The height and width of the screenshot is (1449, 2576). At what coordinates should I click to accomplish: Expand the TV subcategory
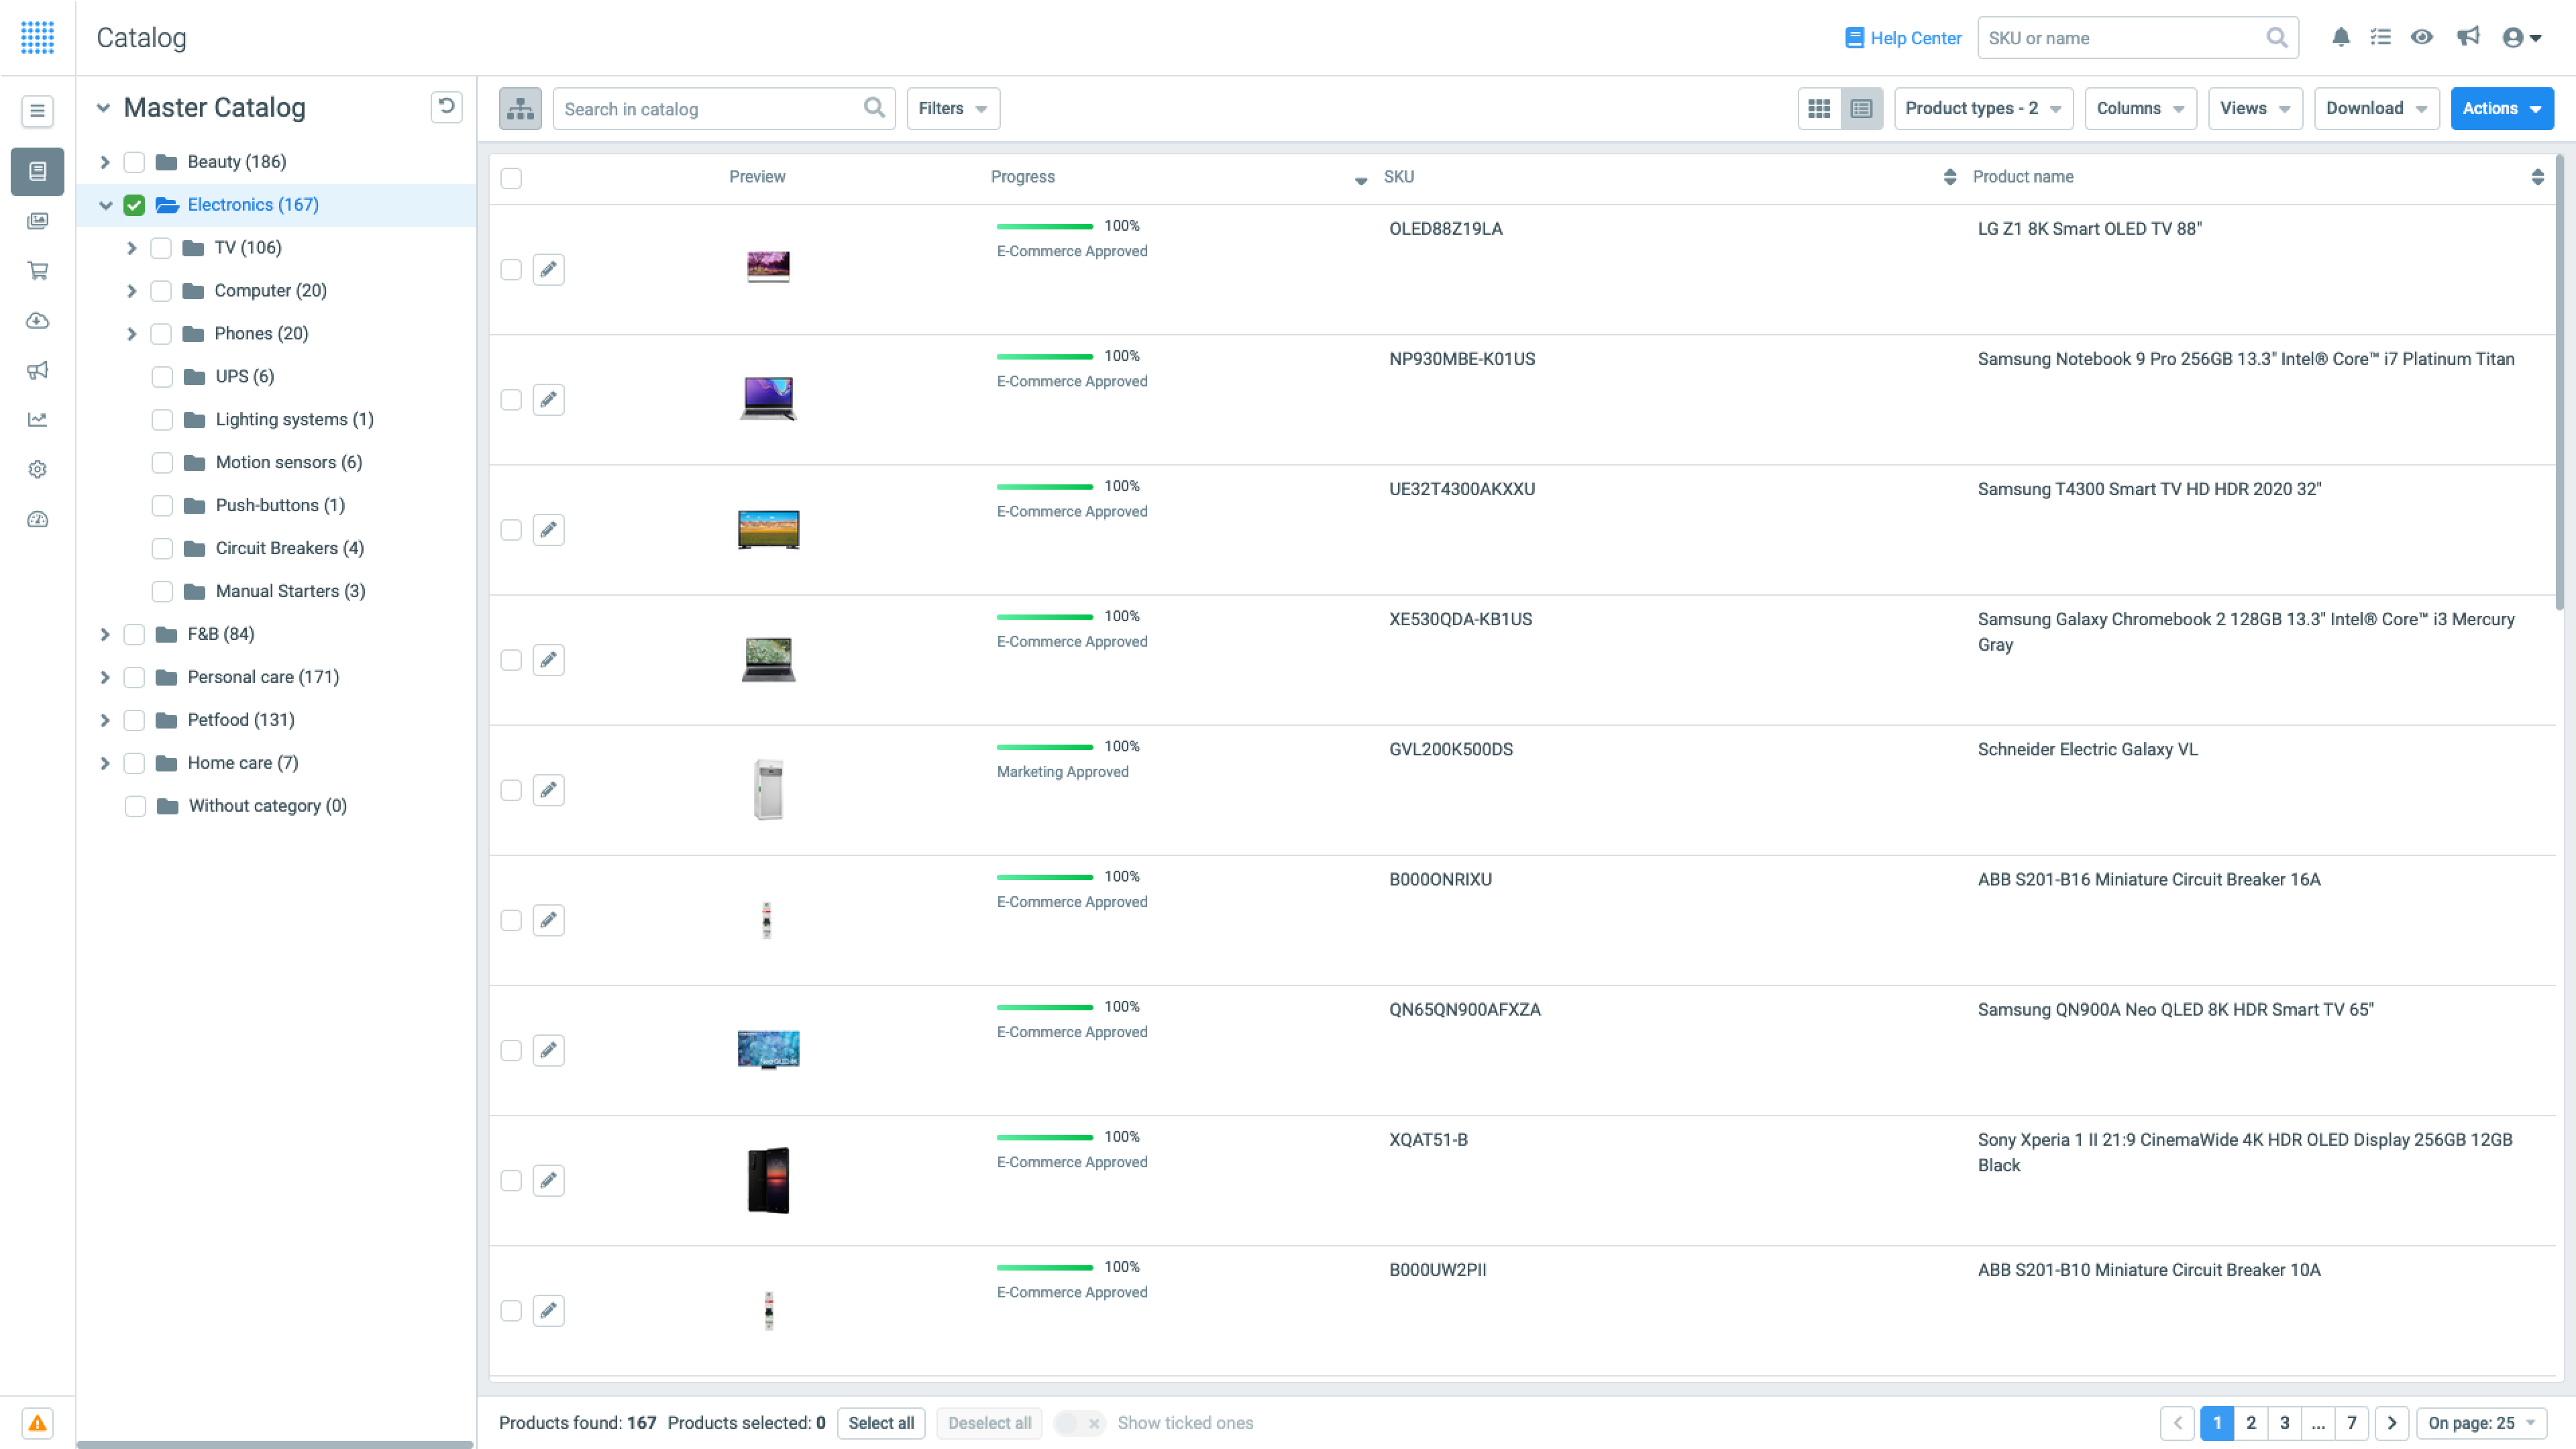coord(131,248)
